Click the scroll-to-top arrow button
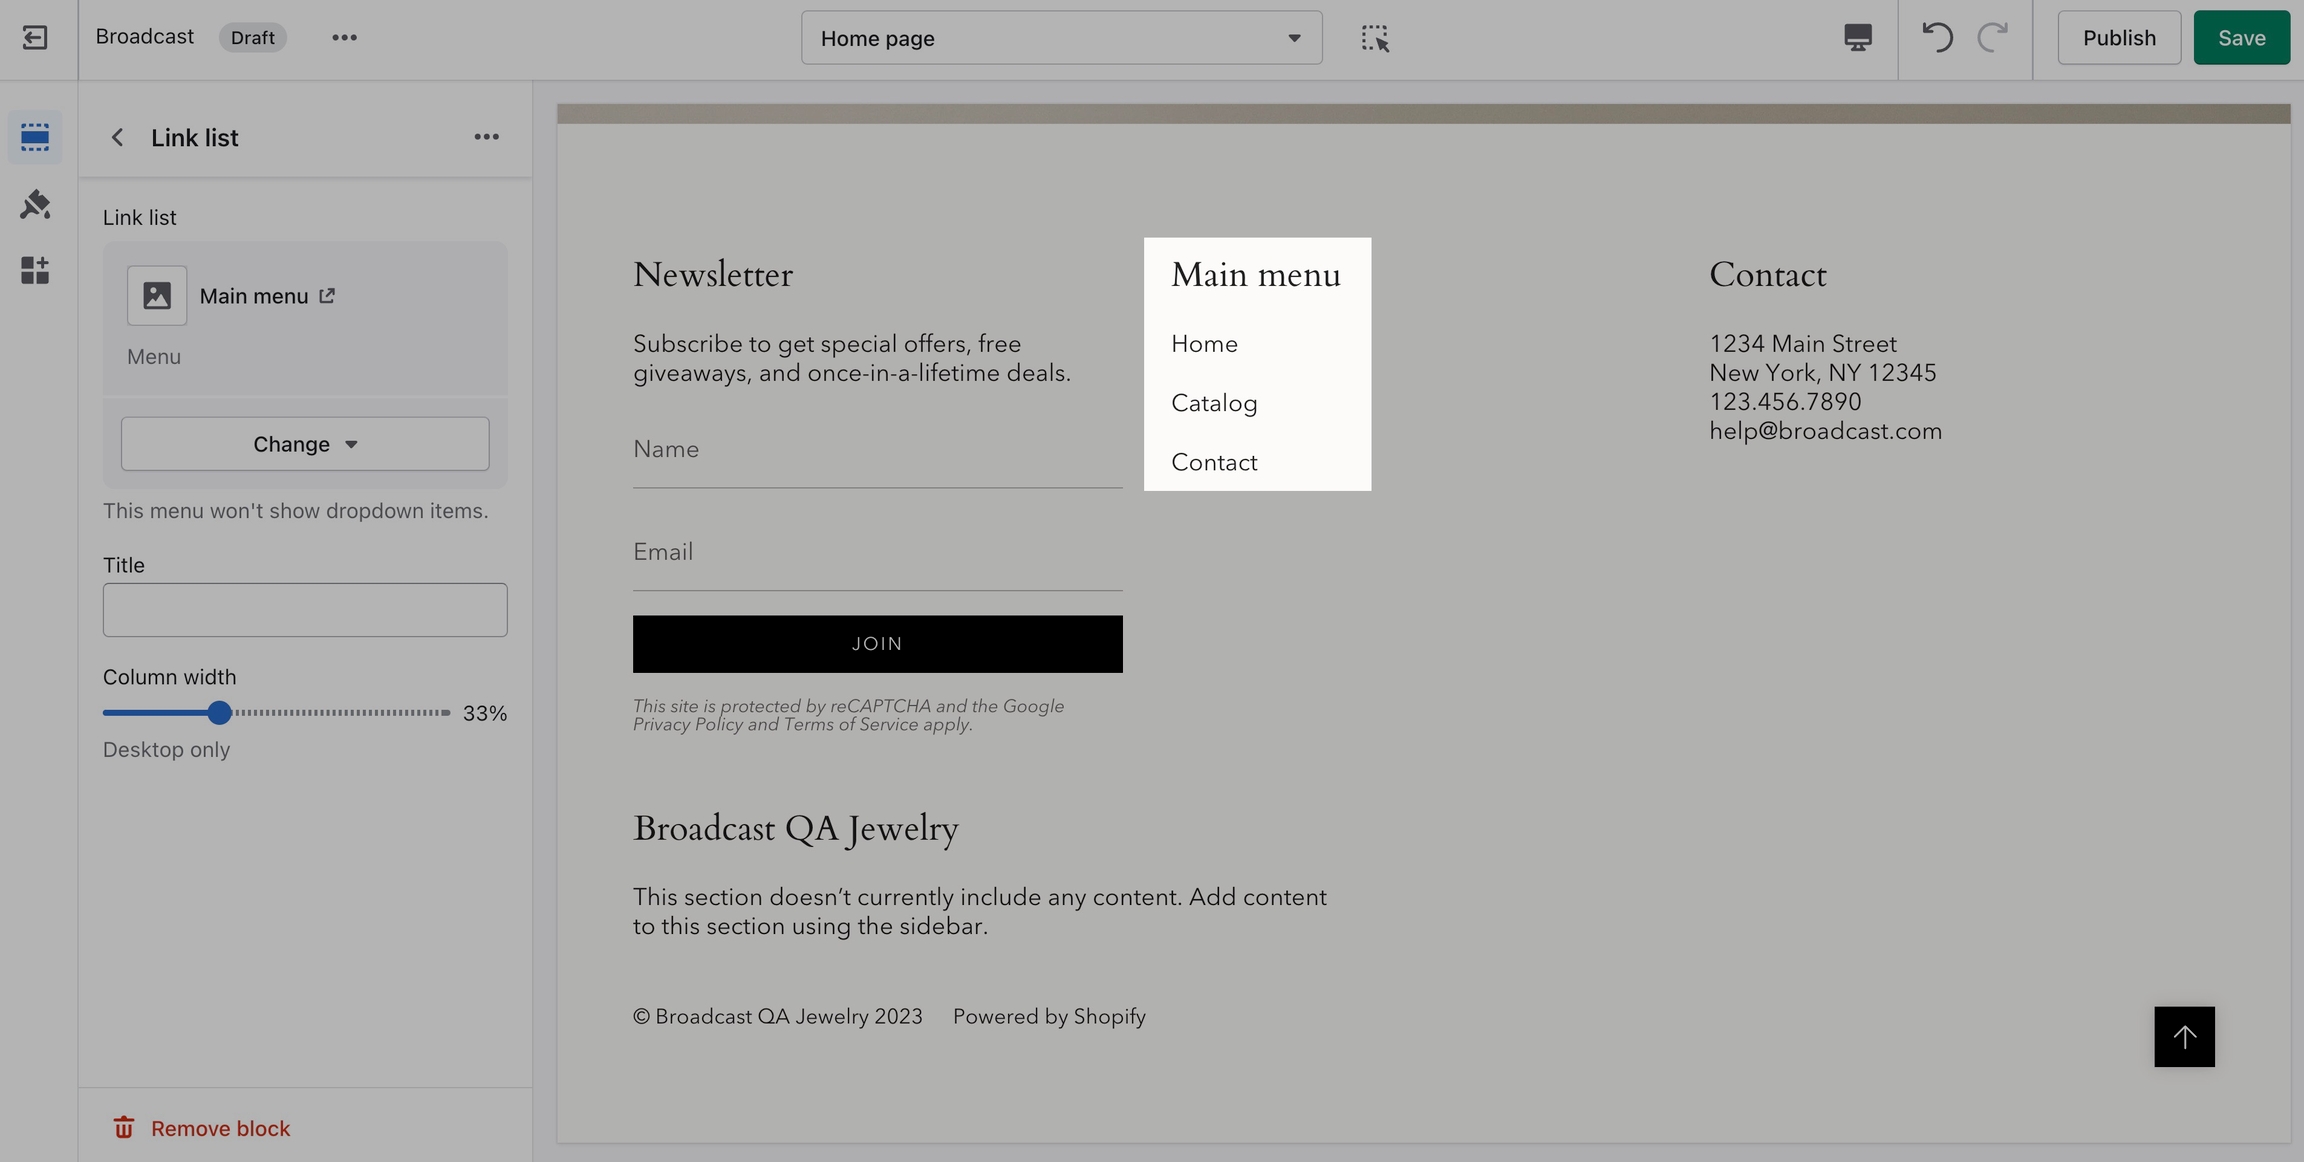This screenshot has height=1162, width=2304. coord(2184,1036)
